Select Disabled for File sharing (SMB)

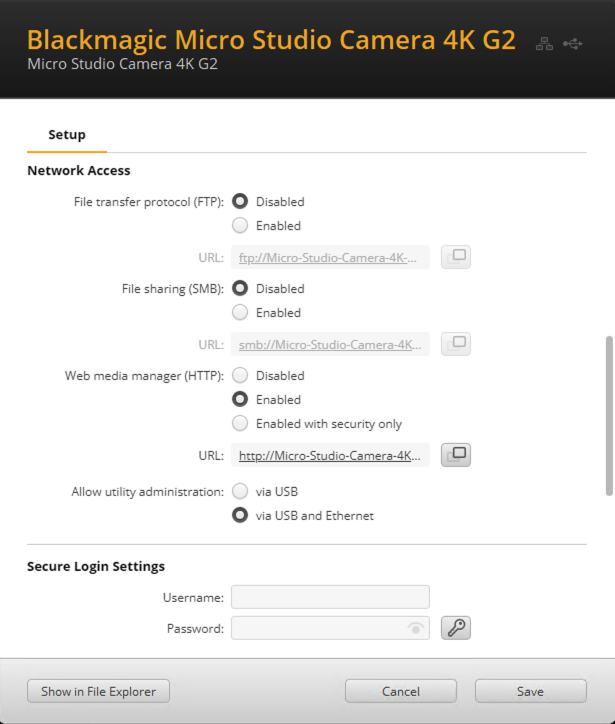[x=240, y=288]
